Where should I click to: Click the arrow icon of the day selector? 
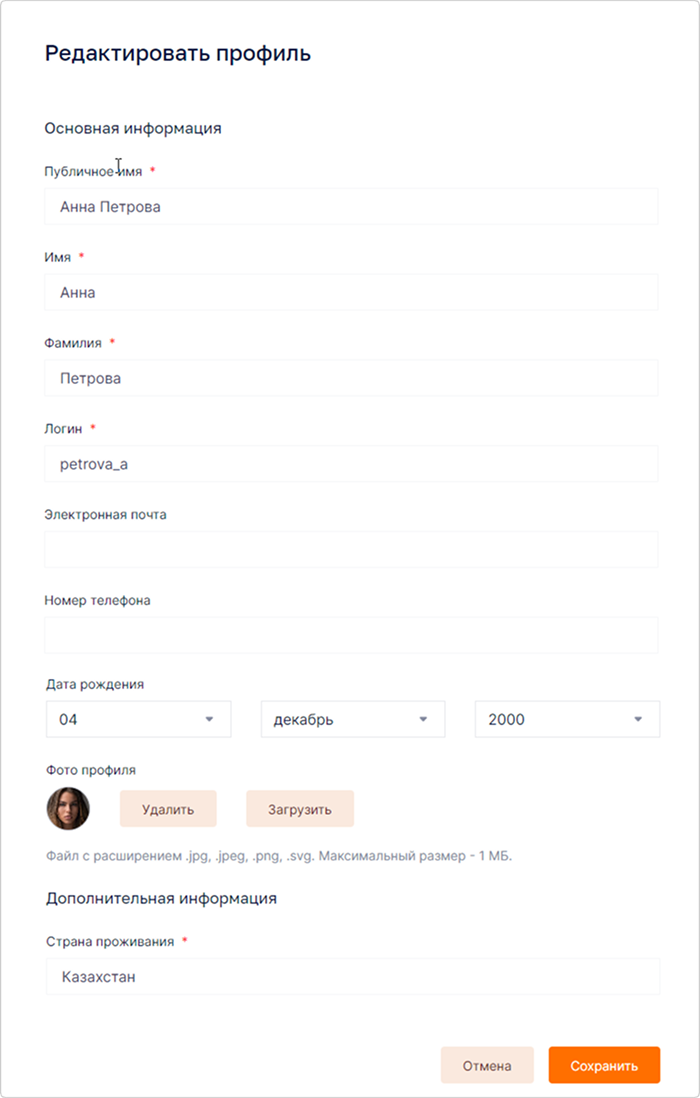coord(209,719)
